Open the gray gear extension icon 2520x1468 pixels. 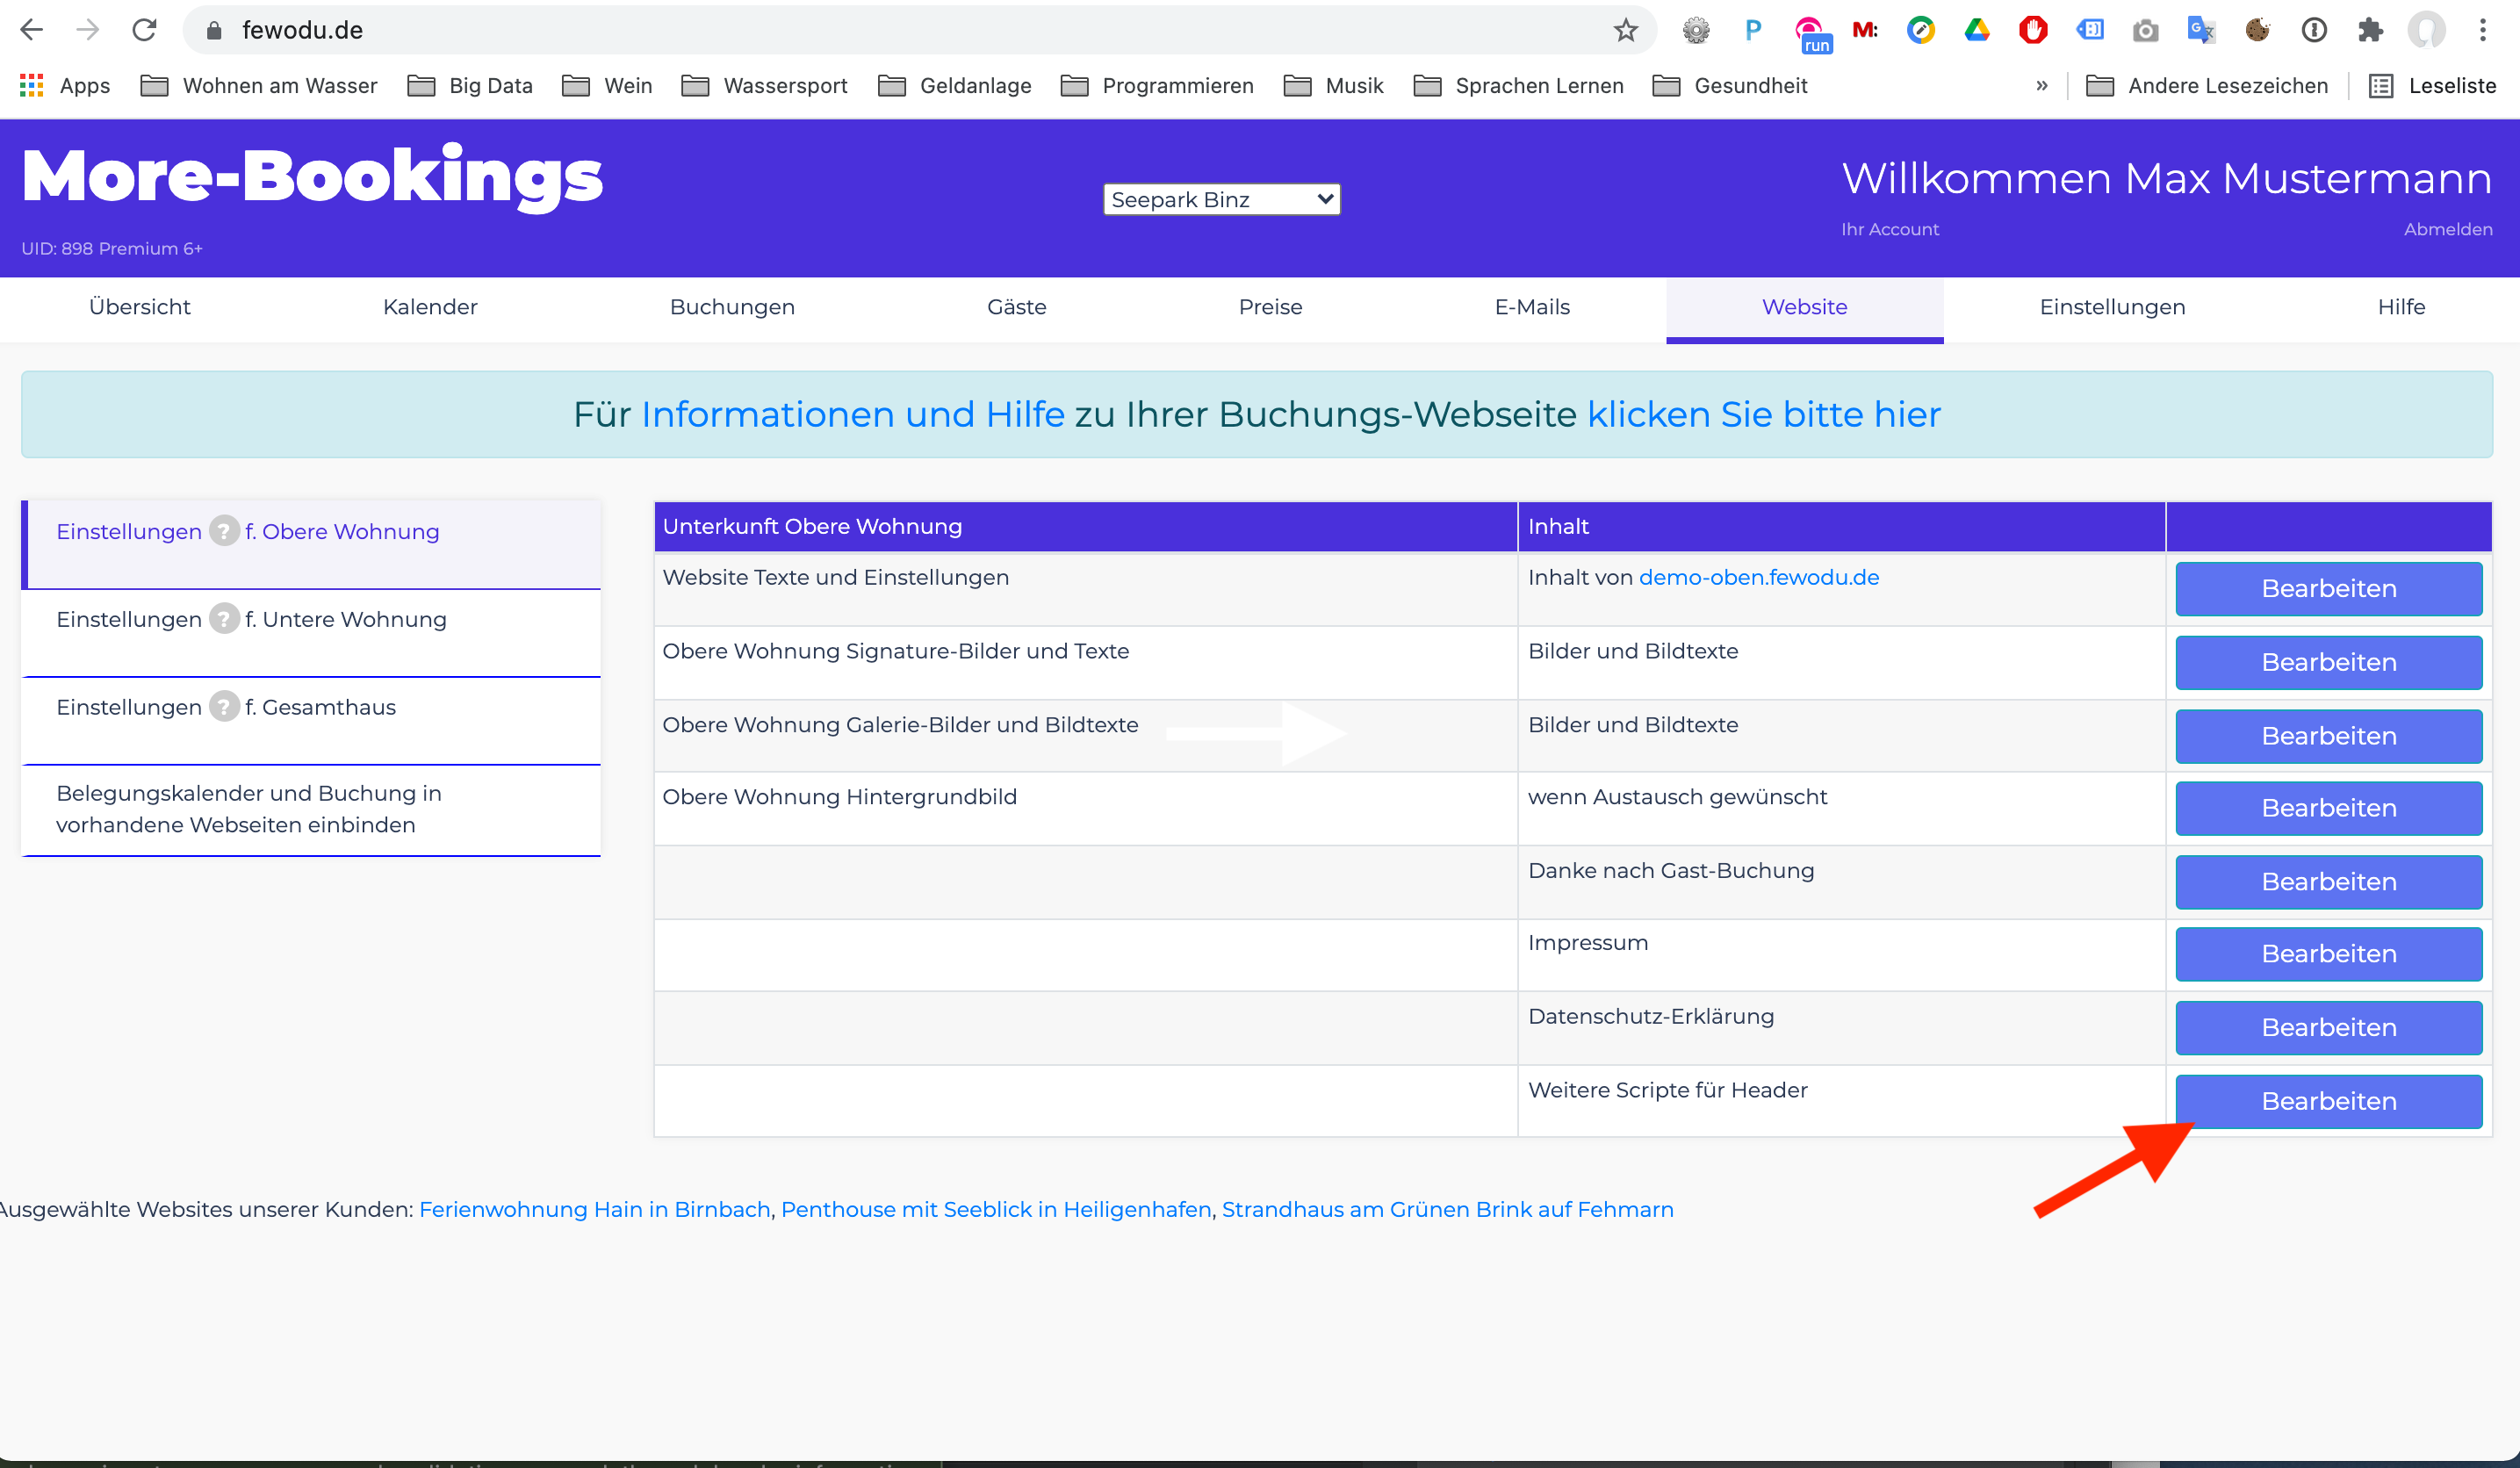click(x=1696, y=31)
